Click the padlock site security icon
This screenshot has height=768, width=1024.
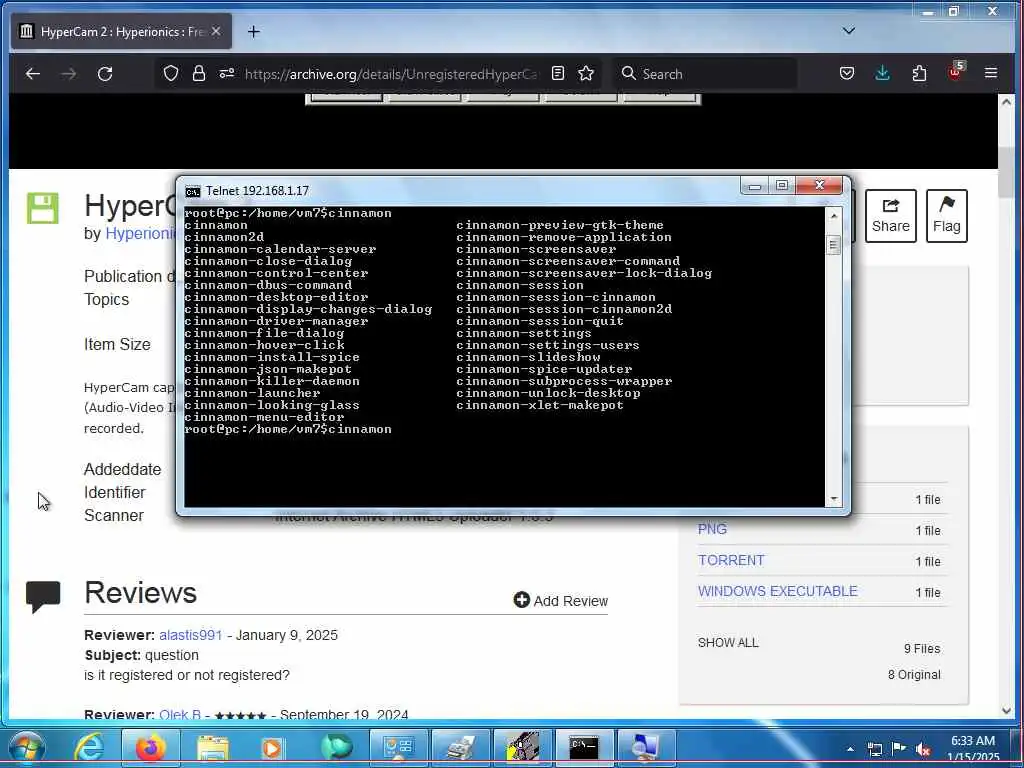click(199, 73)
